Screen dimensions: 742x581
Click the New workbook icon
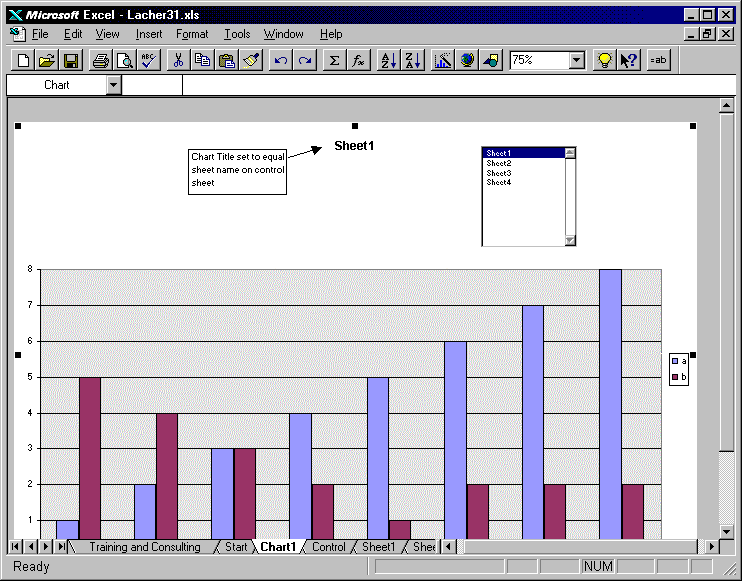pyautogui.click(x=23, y=61)
